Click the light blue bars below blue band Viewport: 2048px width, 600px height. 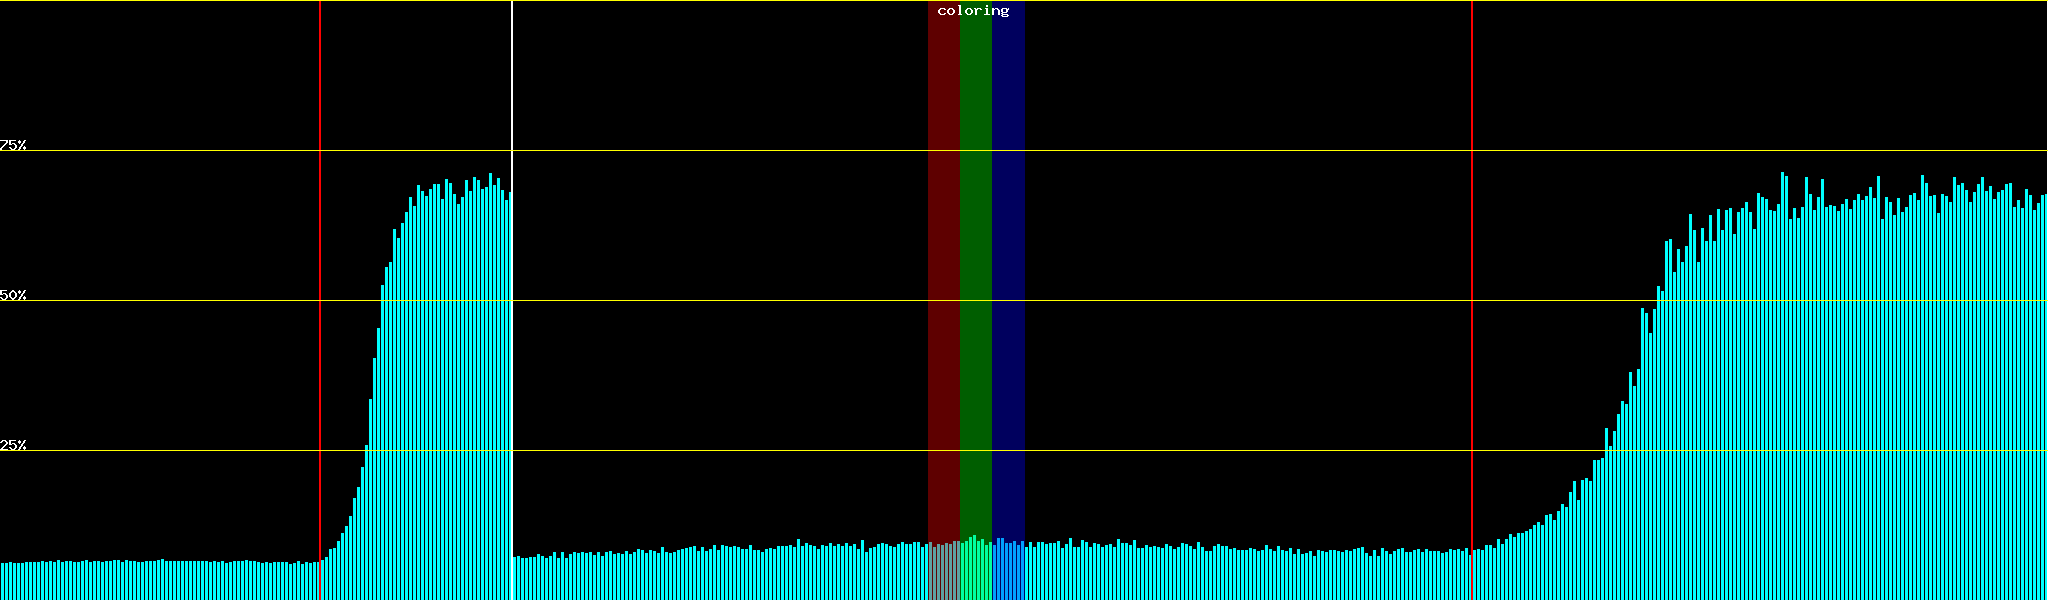tap(1008, 572)
